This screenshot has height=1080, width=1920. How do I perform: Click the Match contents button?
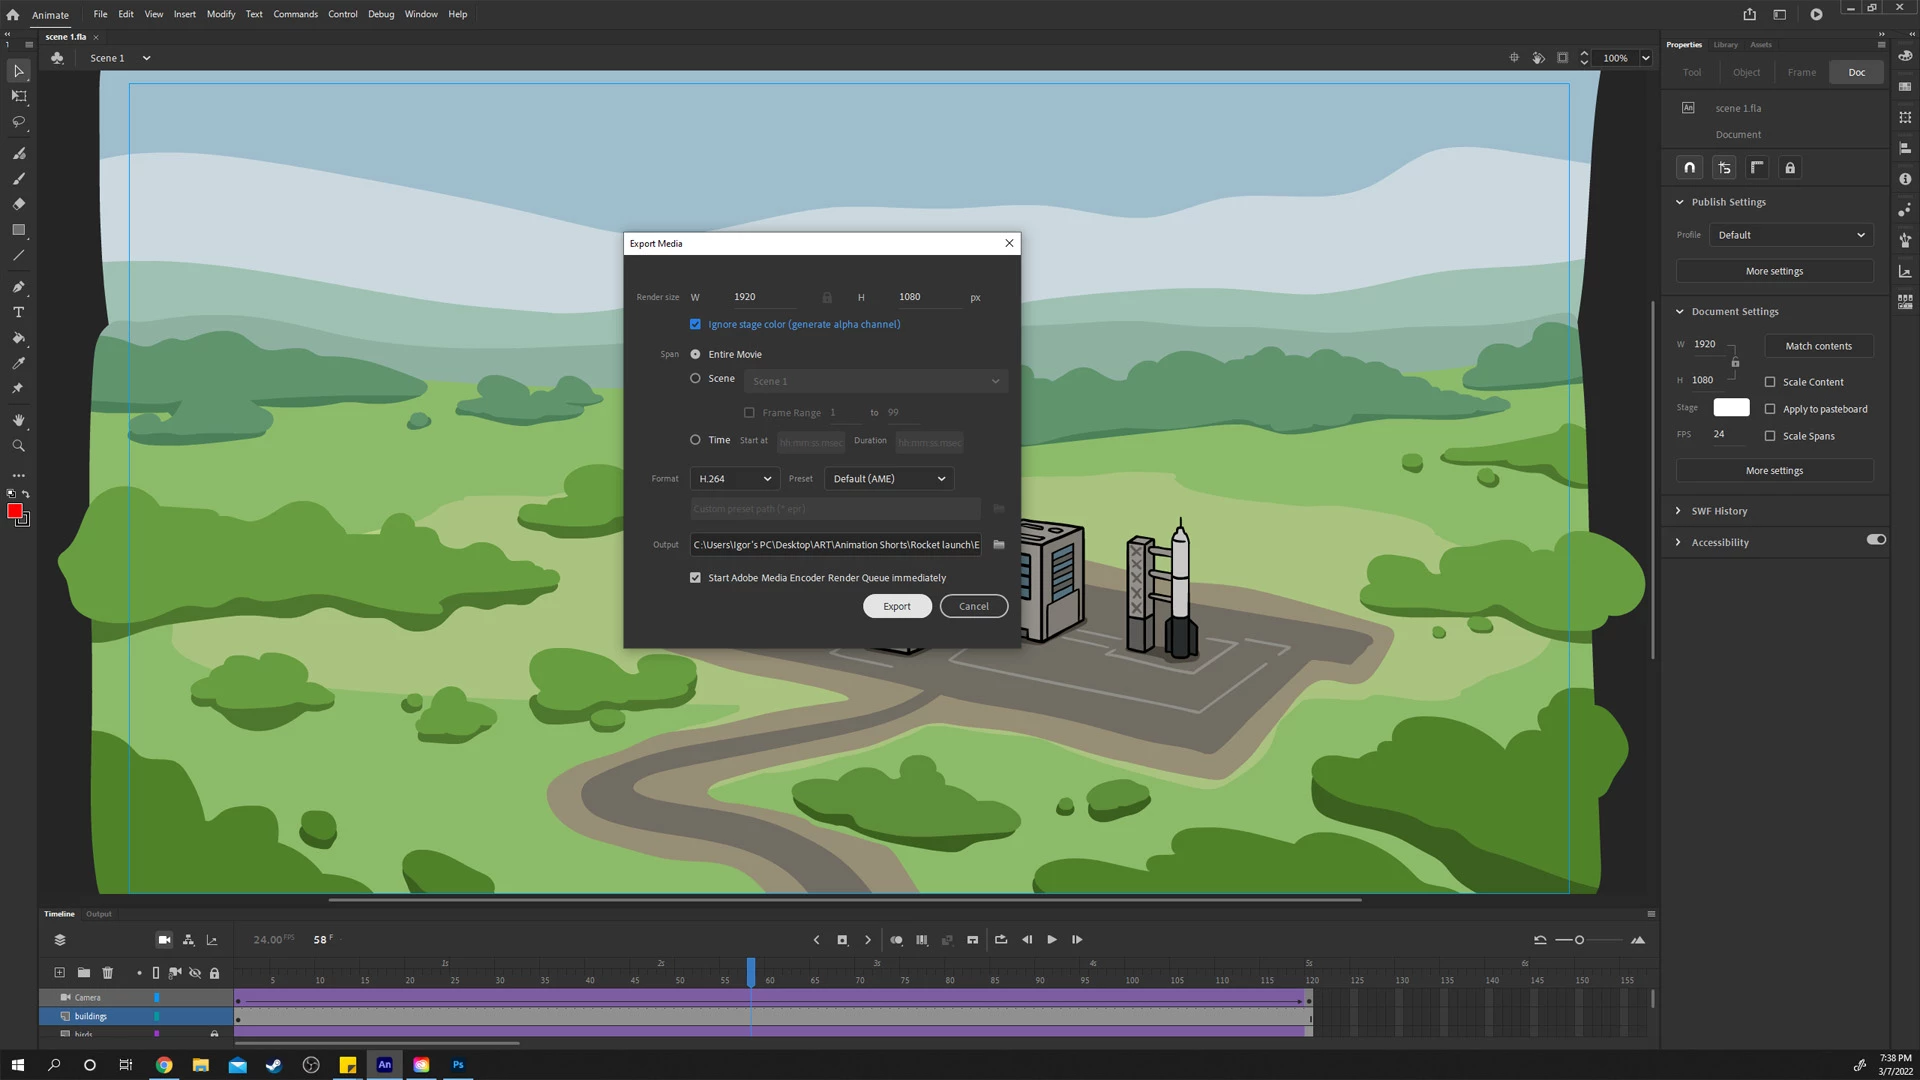pyautogui.click(x=1818, y=346)
